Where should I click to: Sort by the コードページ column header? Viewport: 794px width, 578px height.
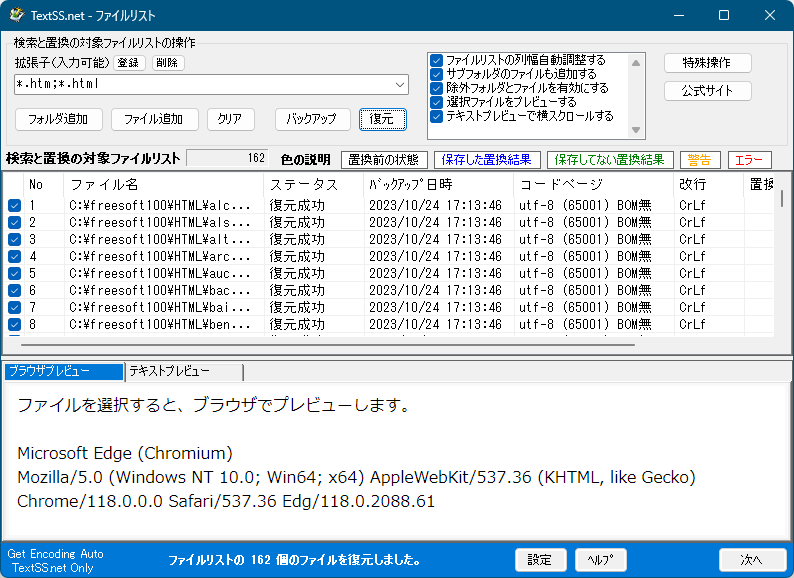593,184
